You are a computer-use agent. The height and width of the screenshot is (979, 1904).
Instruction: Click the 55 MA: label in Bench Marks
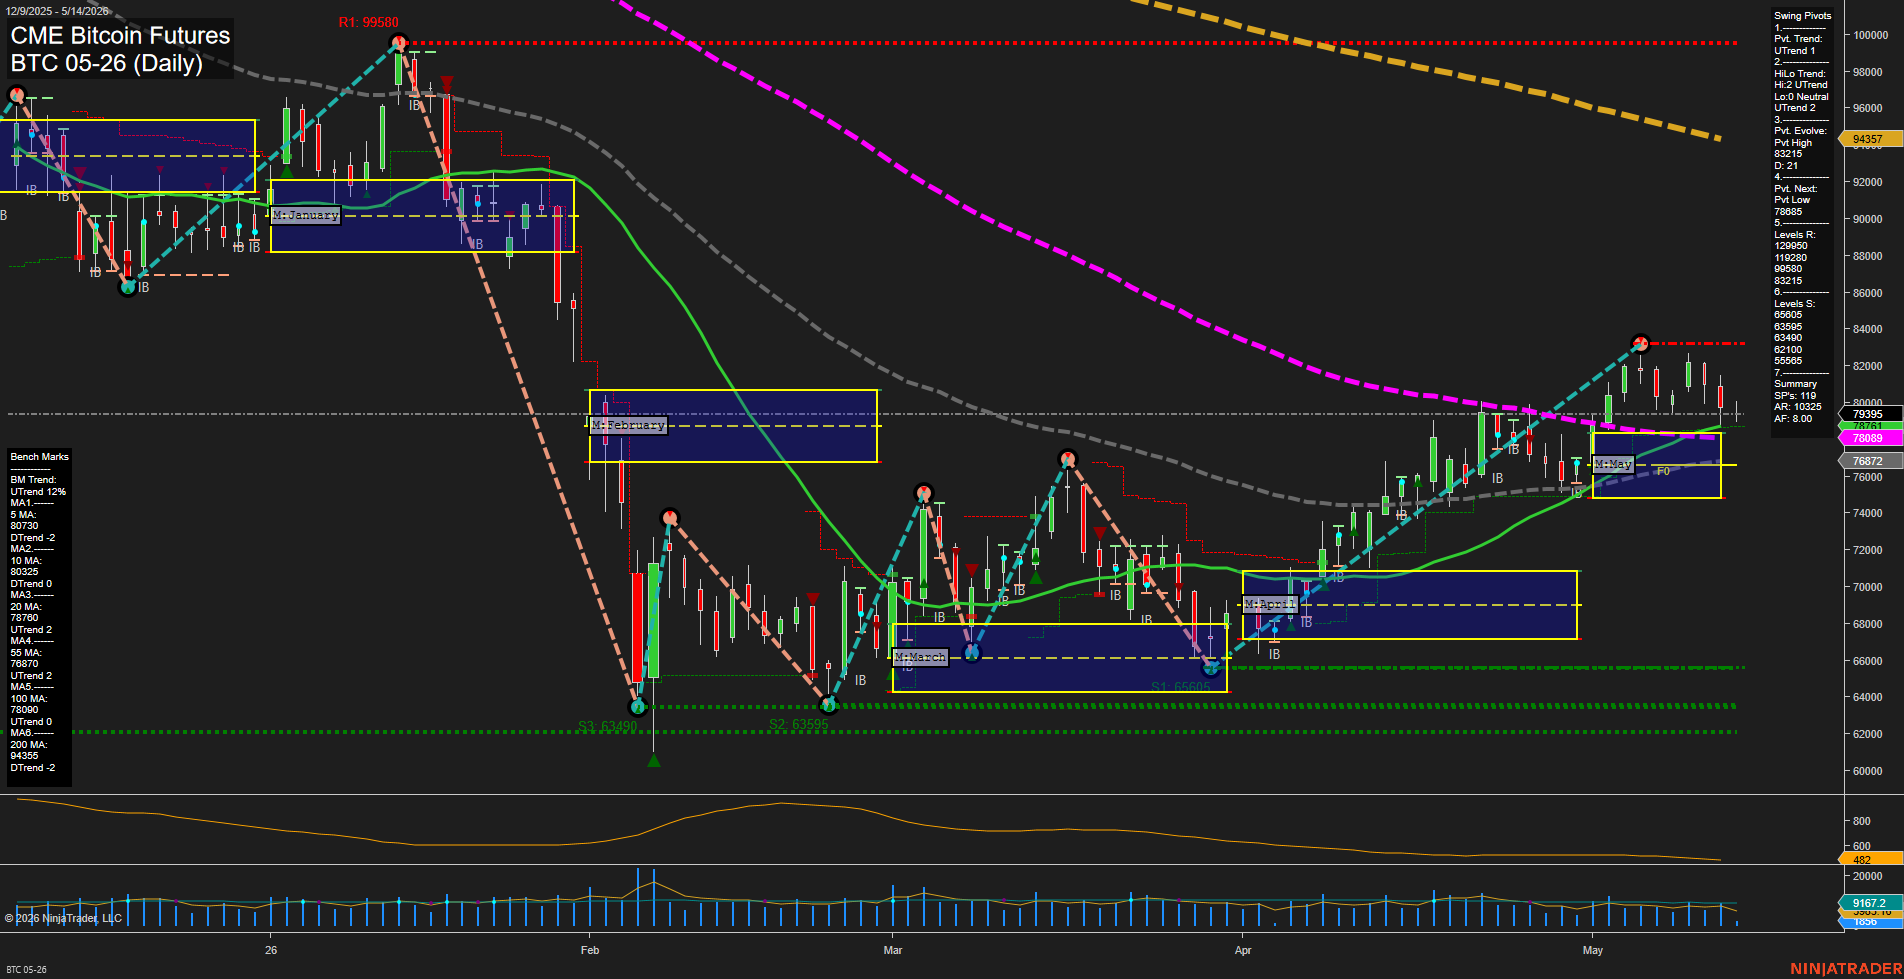point(26,653)
